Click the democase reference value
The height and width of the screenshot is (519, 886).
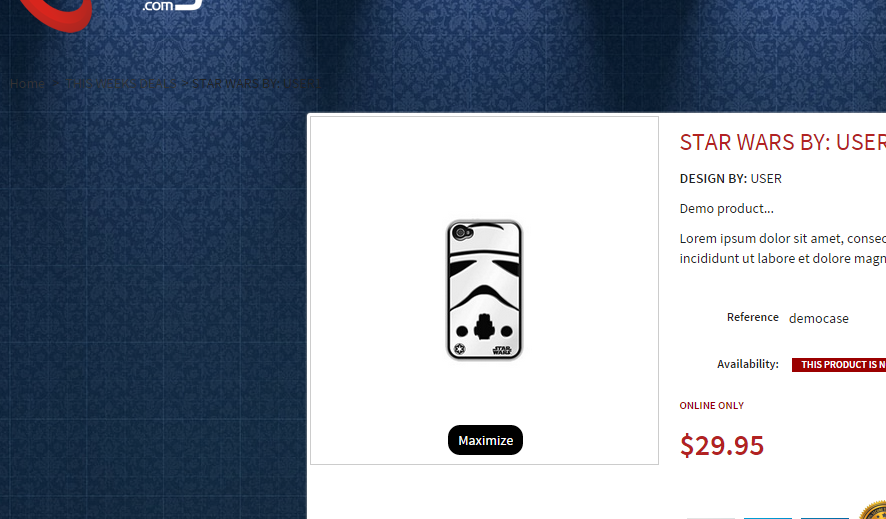pos(819,319)
